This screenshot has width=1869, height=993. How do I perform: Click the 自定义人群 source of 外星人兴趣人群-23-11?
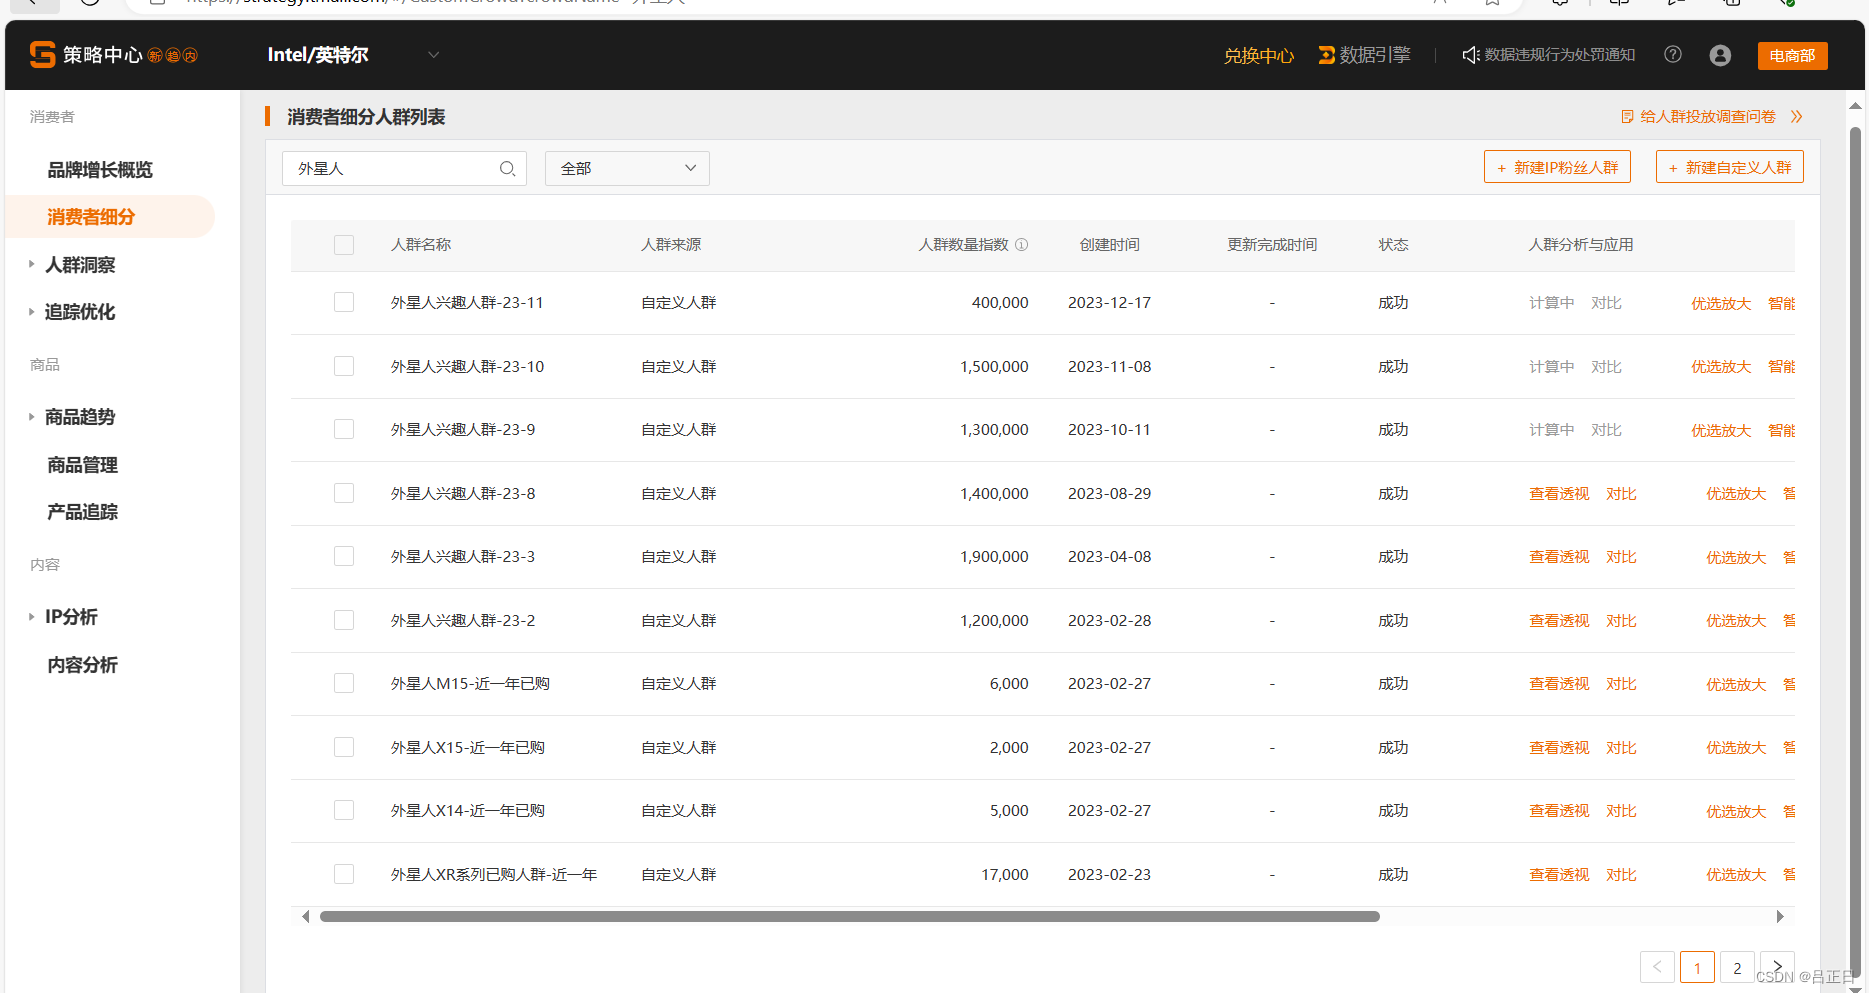coord(679,303)
